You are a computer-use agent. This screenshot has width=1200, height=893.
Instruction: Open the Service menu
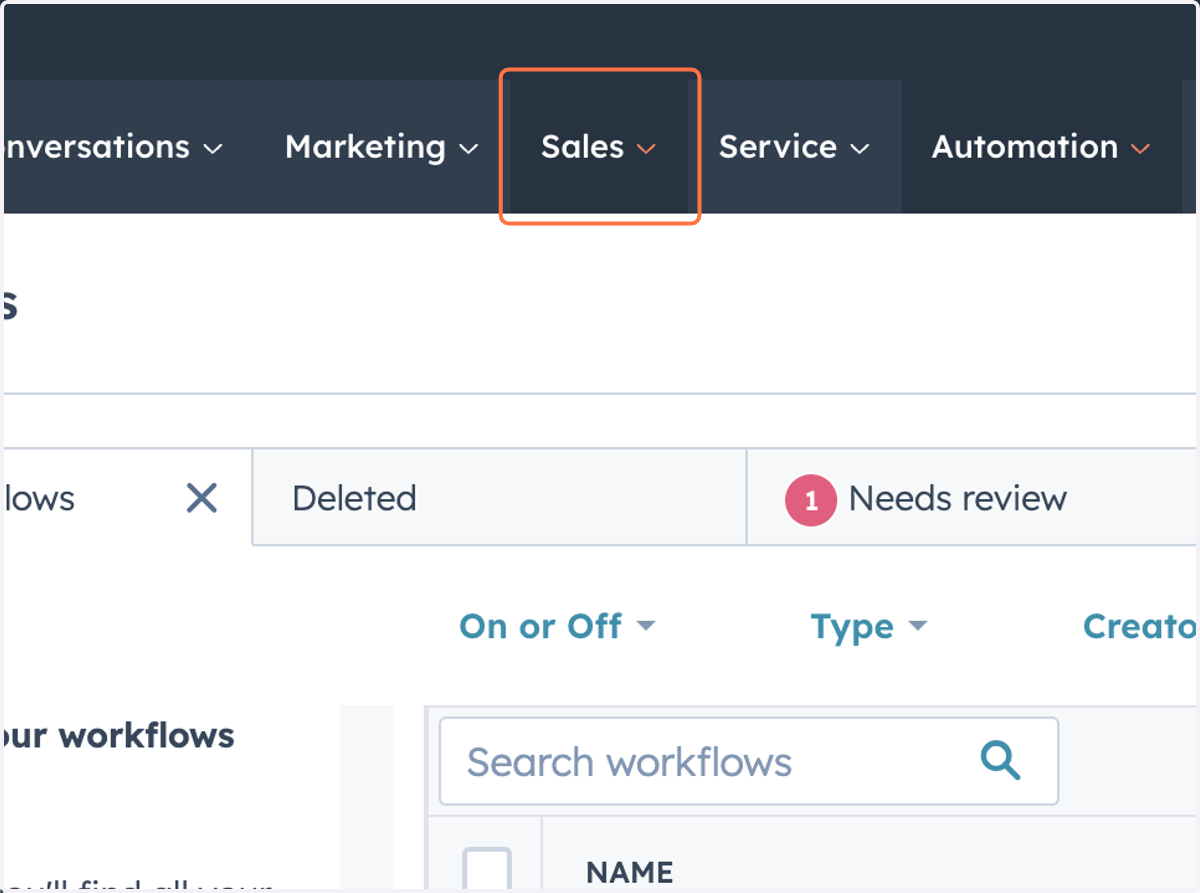point(794,147)
